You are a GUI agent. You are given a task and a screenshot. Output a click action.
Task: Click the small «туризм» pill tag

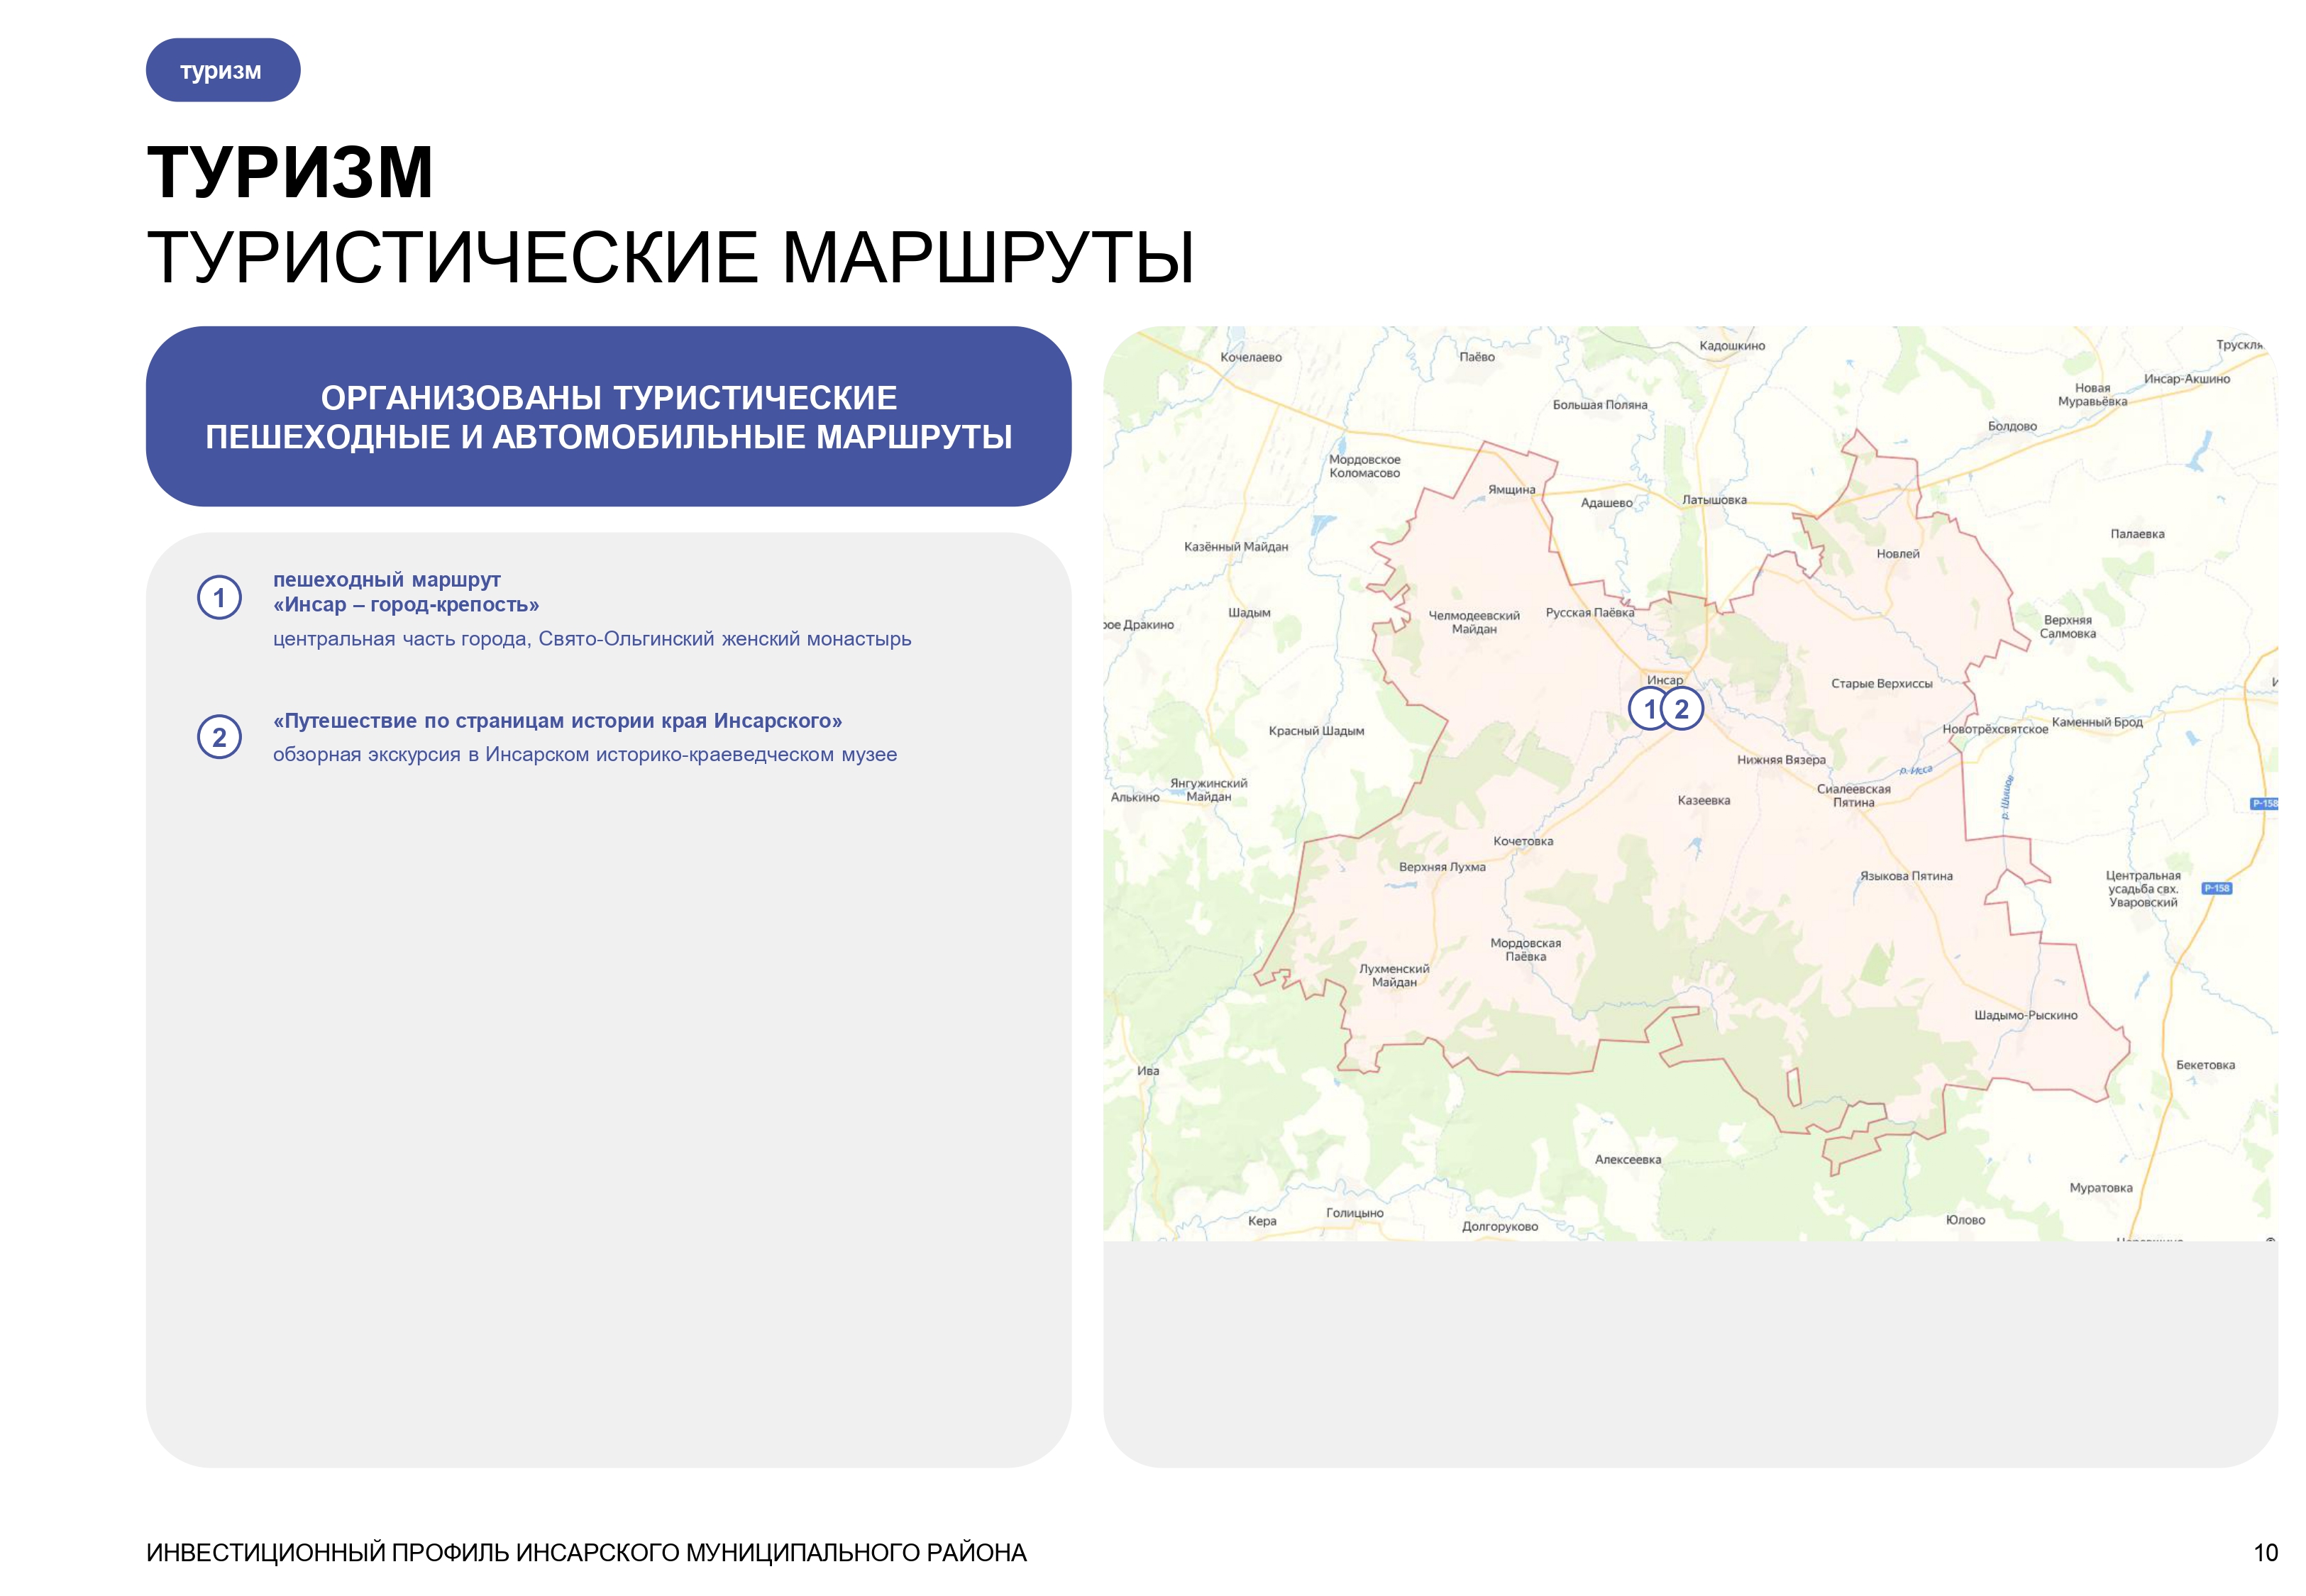click(x=223, y=70)
